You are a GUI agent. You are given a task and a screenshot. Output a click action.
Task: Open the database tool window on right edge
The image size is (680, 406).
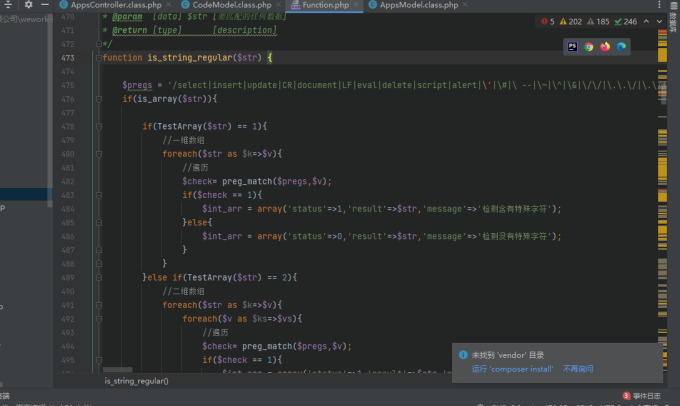673,16
